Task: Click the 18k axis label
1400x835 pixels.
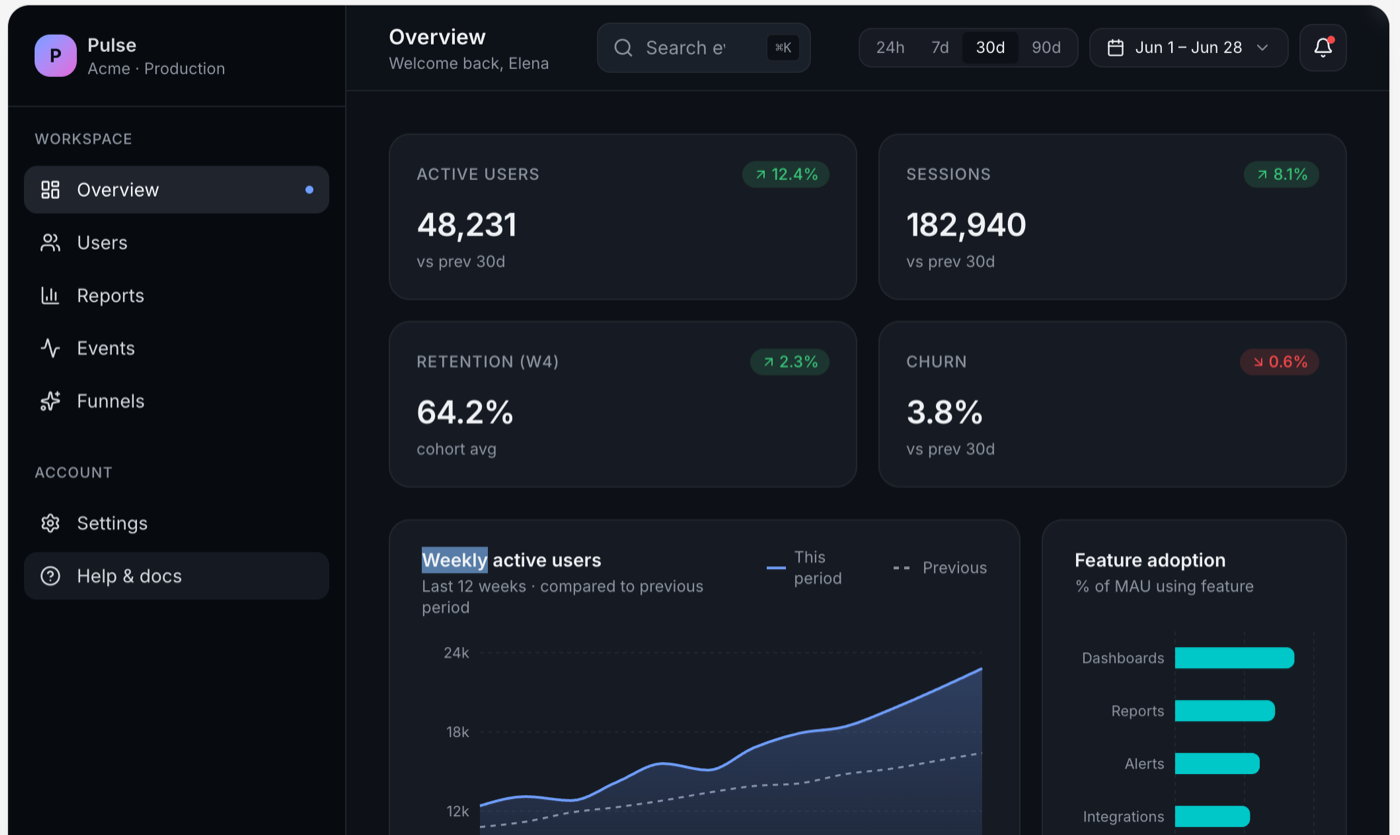Action: pyautogui.click(x=457, y=732)
